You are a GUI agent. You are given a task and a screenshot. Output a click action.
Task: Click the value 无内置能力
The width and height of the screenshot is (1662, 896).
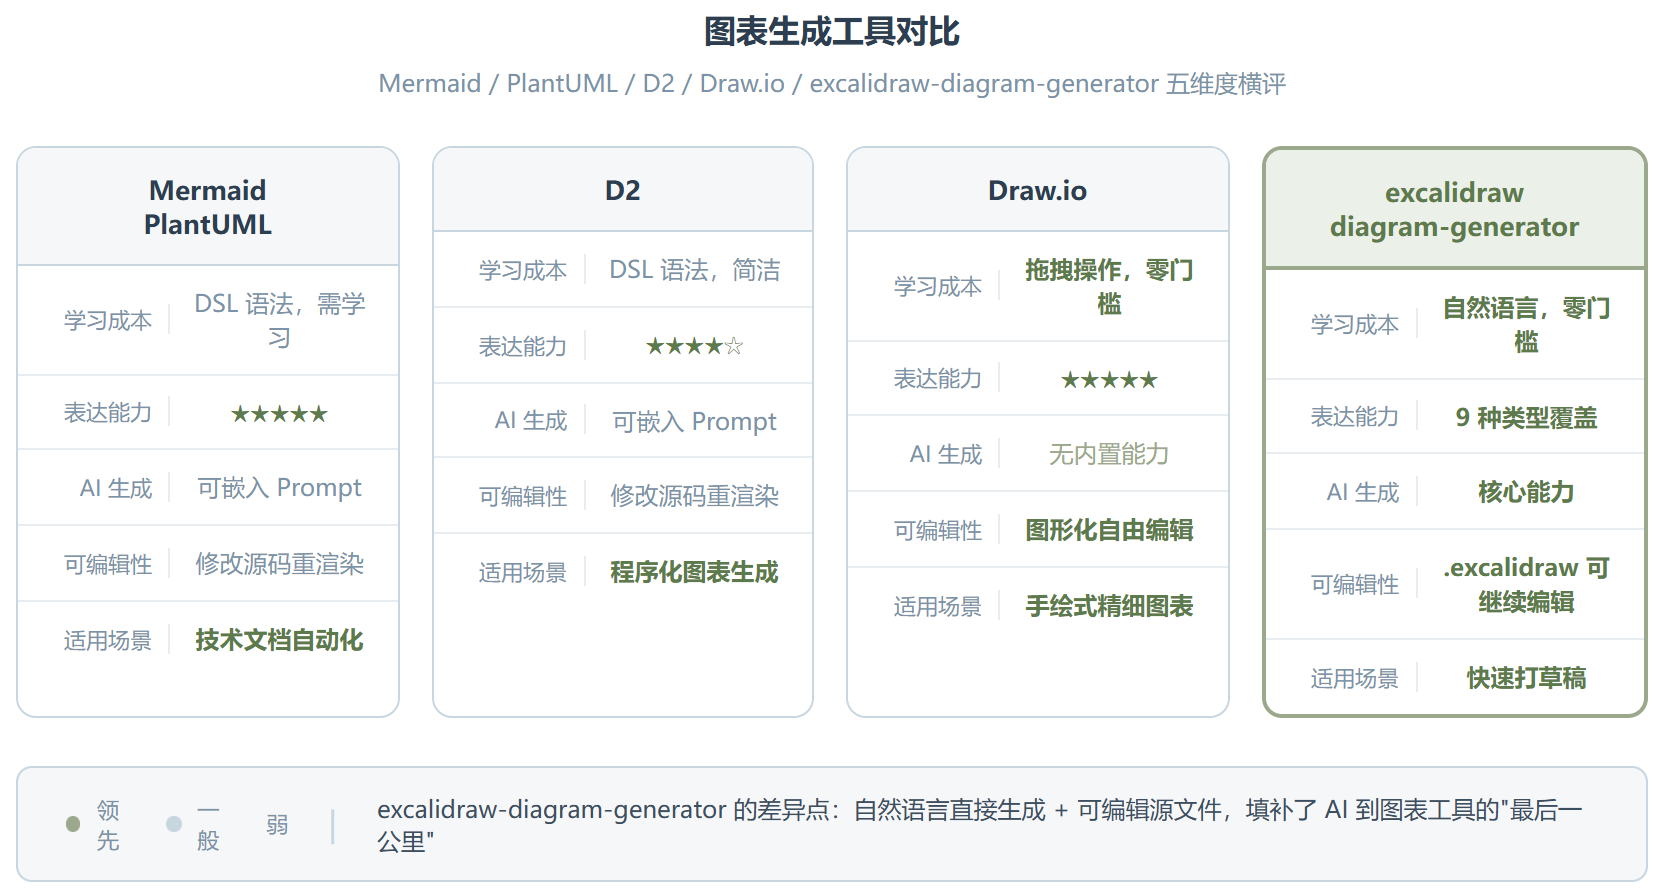tap(1110, 454)
